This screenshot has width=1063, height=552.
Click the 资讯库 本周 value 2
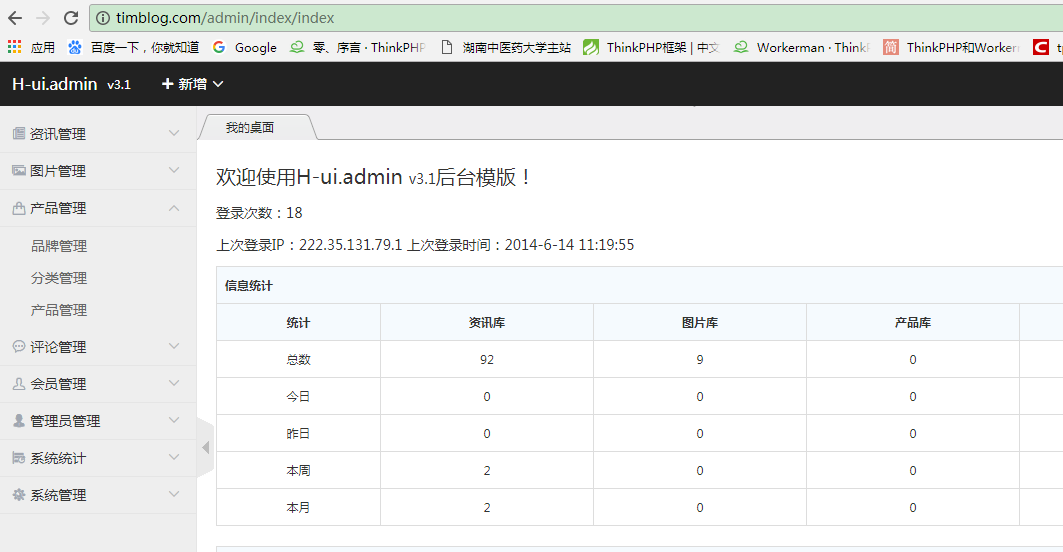(487, 471)
